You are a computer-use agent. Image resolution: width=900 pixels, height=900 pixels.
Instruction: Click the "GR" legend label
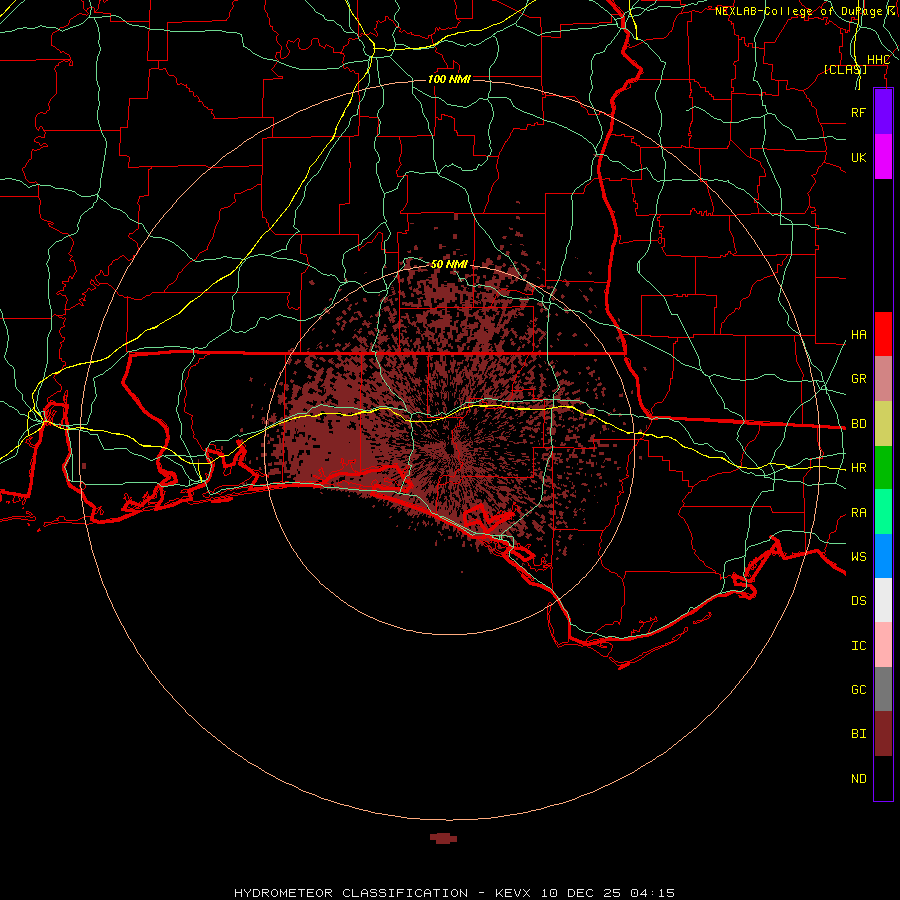click(x=859, y=379)
